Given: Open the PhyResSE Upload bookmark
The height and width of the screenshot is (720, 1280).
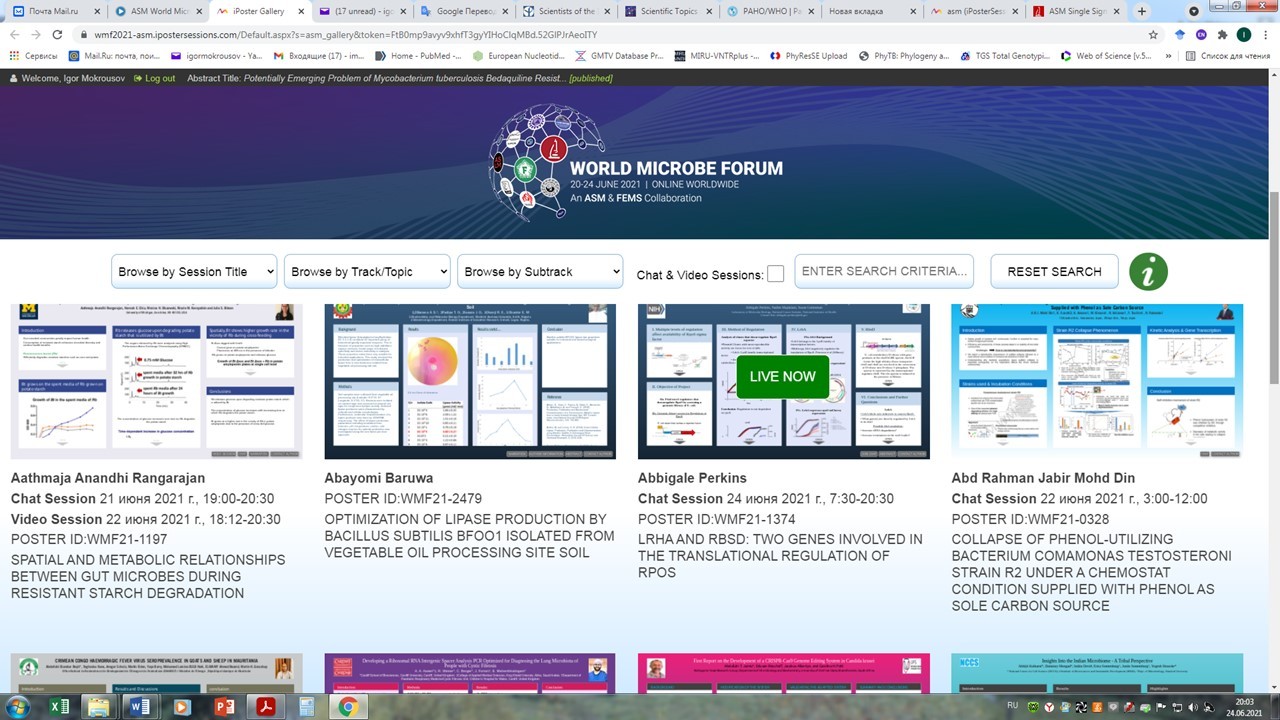Looking at the screenshot, I should tap(808, 56).
